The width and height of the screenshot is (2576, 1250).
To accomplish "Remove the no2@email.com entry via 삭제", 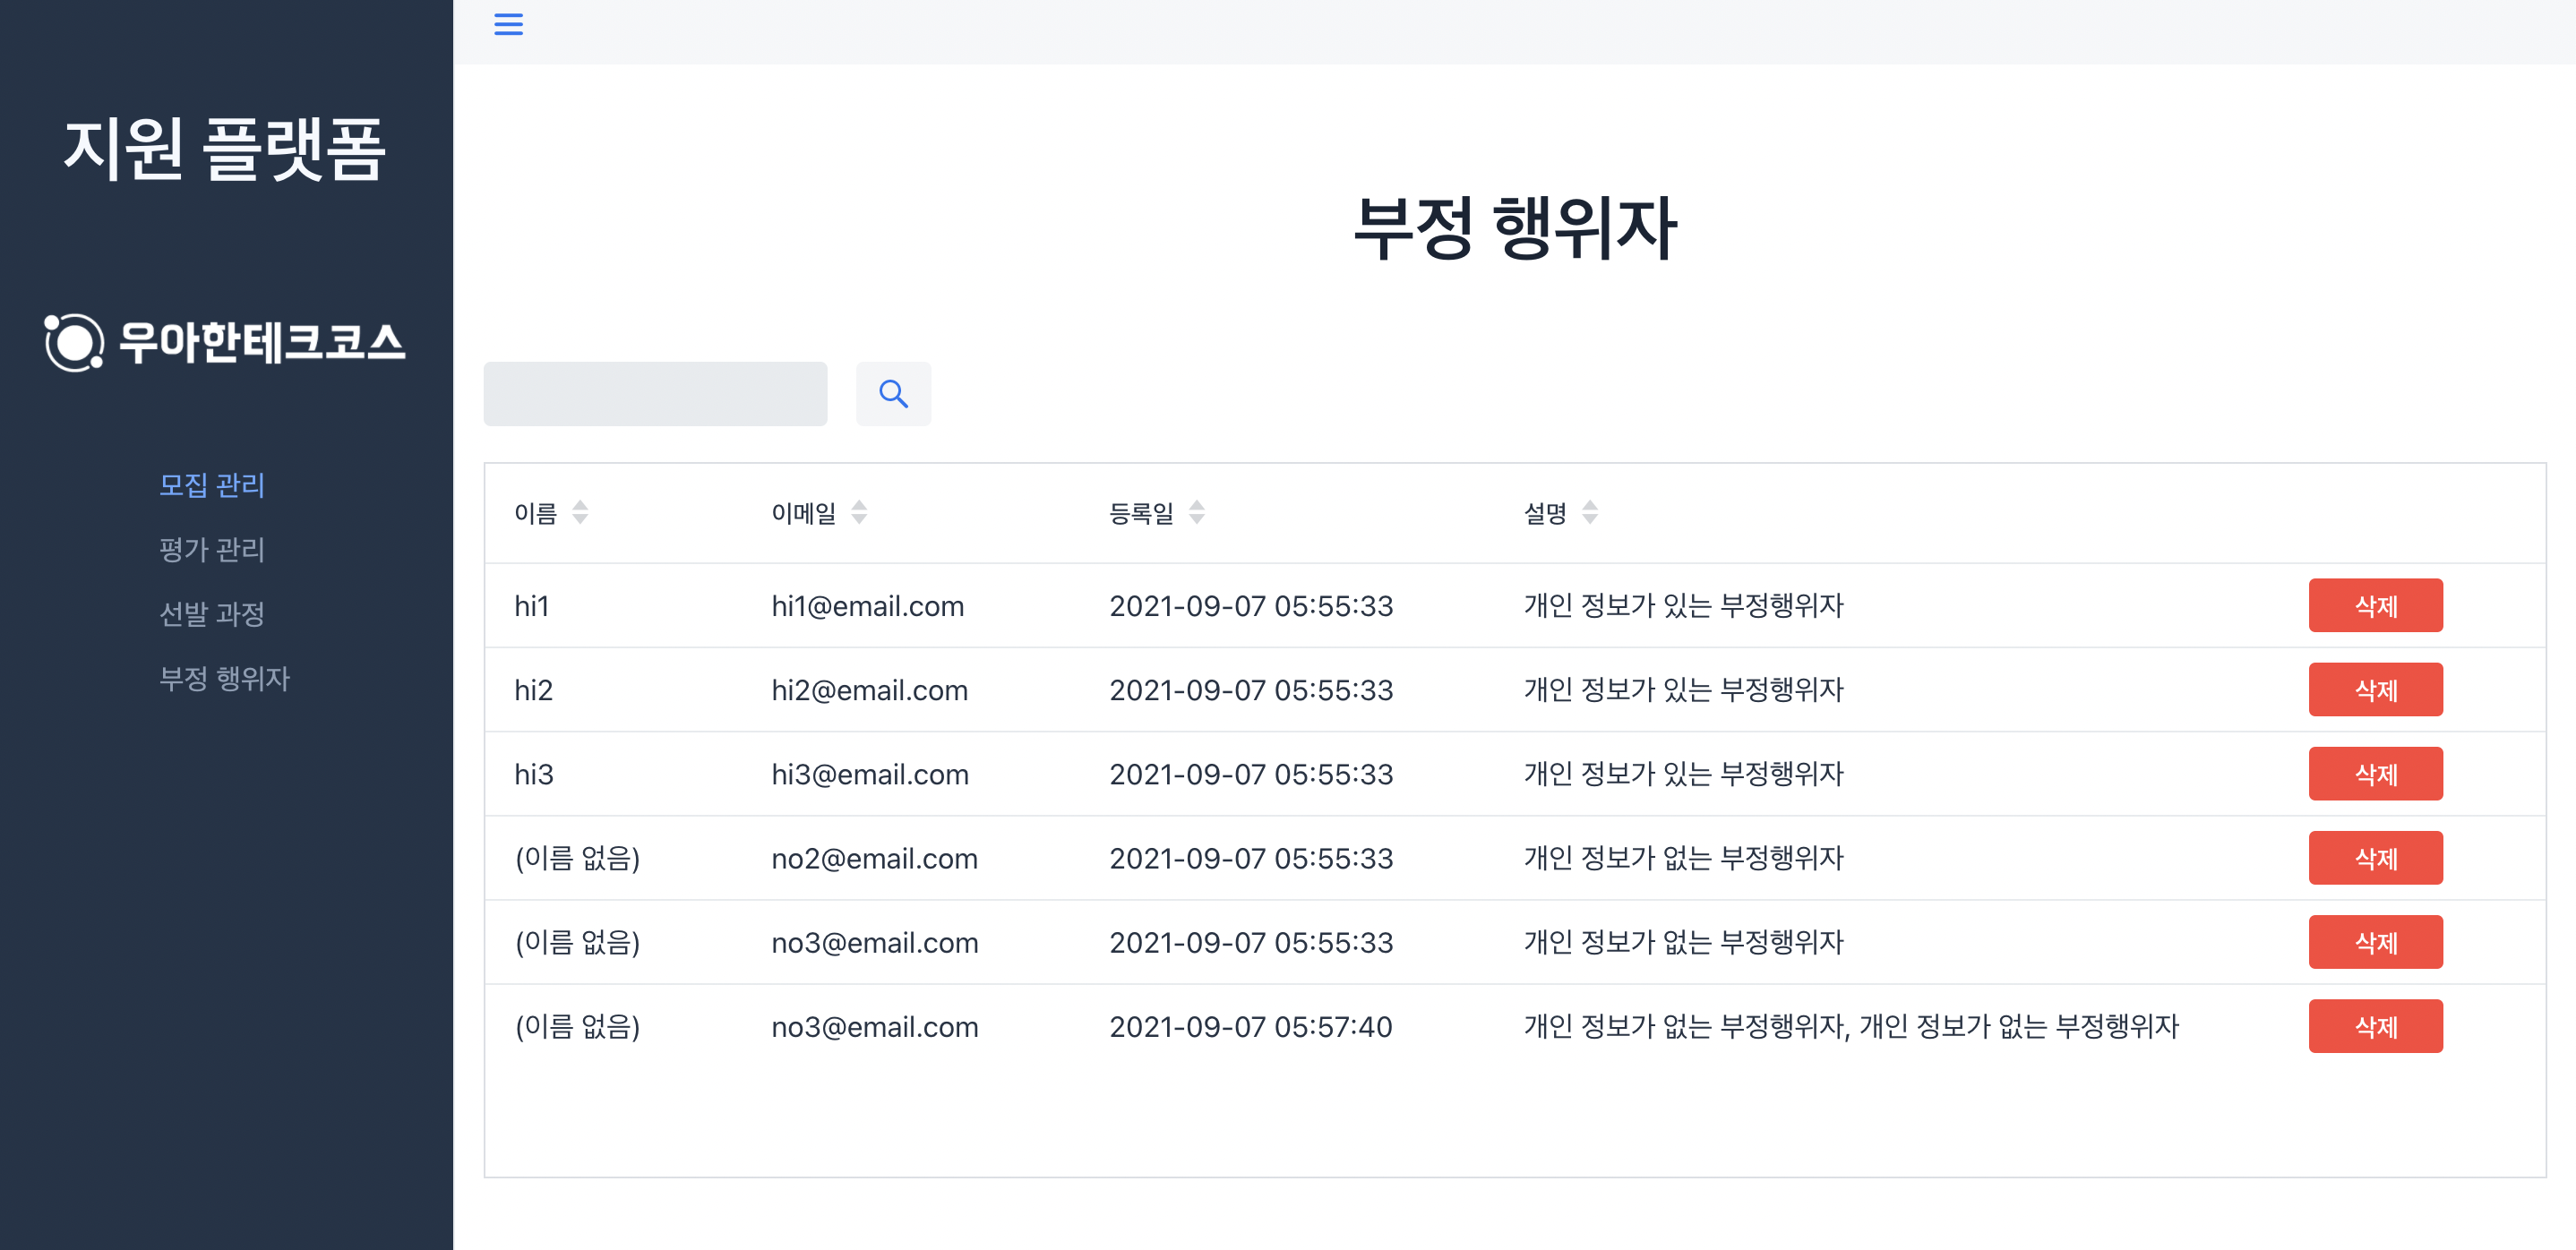I will coord(2376,857).
